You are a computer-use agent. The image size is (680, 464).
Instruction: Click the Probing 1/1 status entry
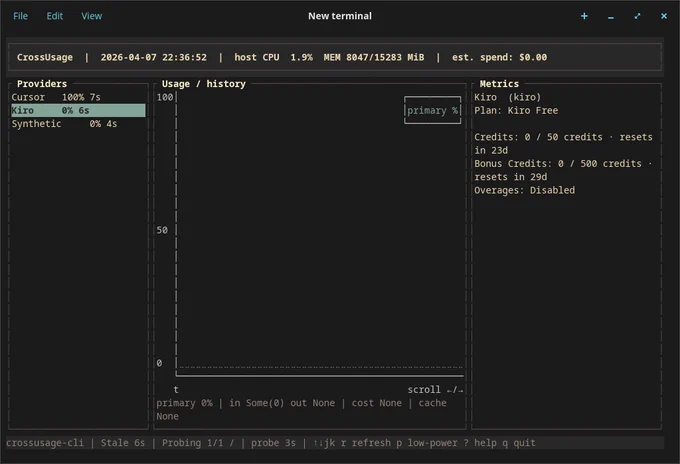(198, 443)
